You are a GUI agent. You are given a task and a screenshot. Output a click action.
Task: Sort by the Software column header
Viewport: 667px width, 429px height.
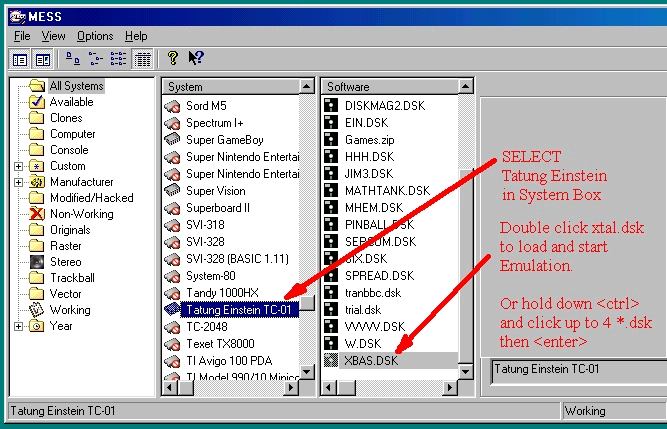389,87
